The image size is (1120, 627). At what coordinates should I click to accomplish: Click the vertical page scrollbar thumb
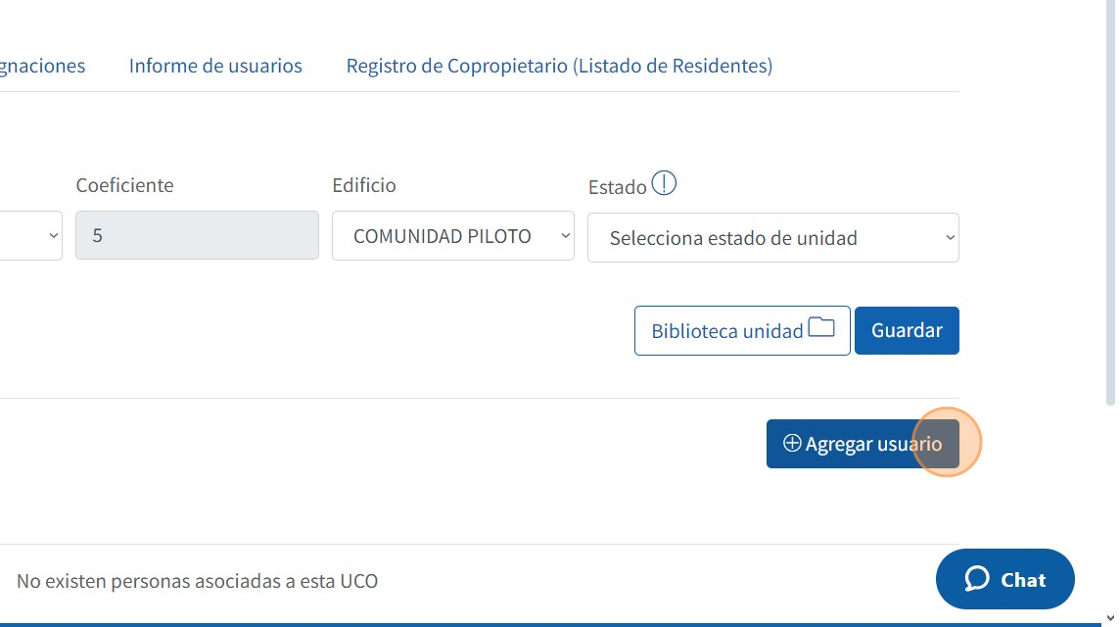click(1110, 200)
